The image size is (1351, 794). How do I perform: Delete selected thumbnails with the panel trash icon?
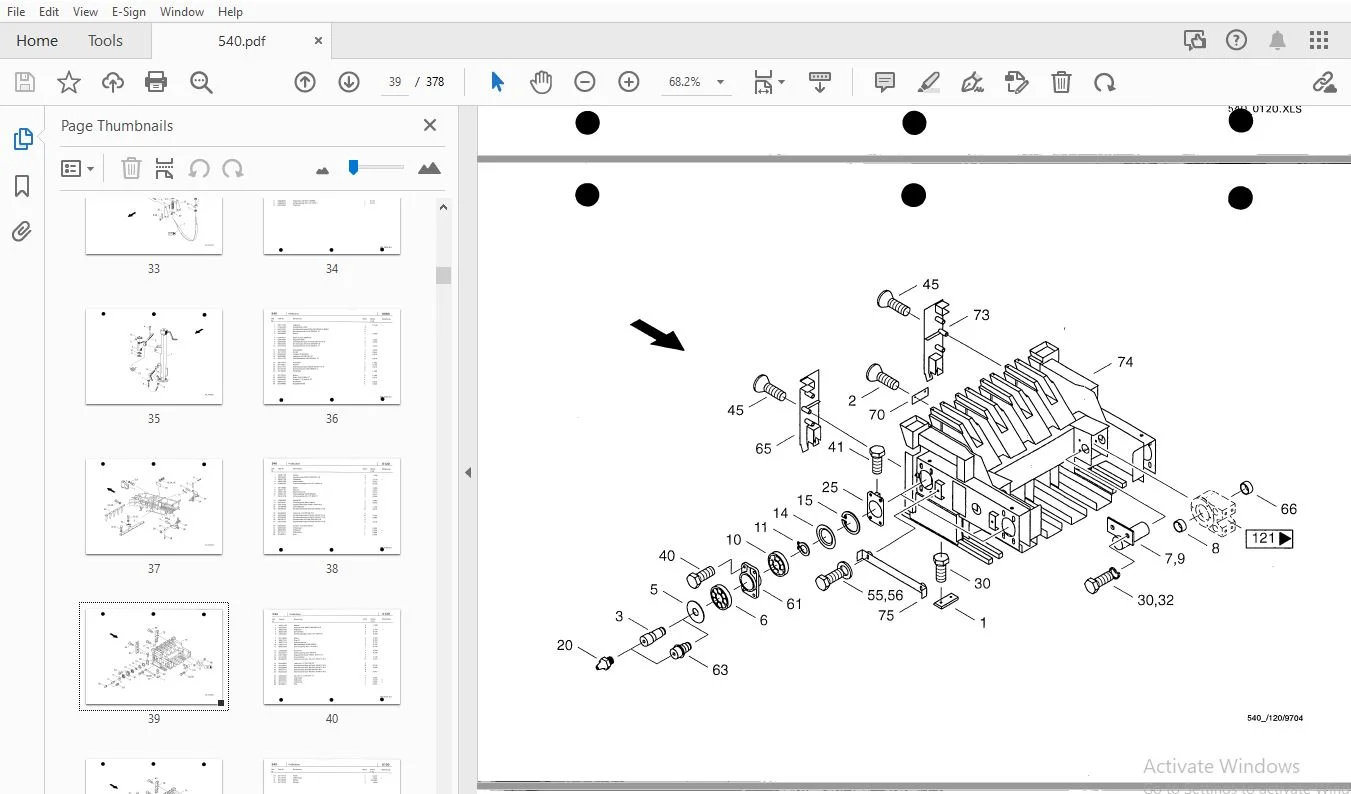click(x=131, y=168)
